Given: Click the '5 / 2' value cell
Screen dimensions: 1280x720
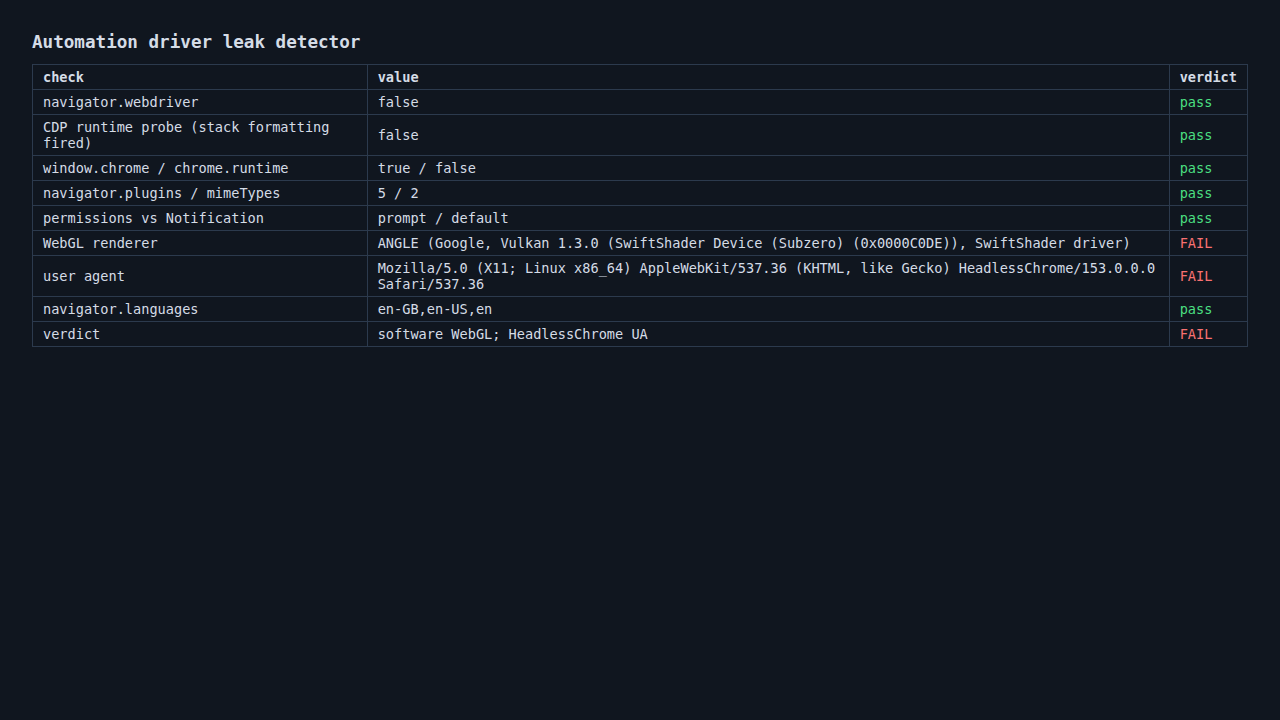Looking at the screenshot, I should tap(768, 193).
